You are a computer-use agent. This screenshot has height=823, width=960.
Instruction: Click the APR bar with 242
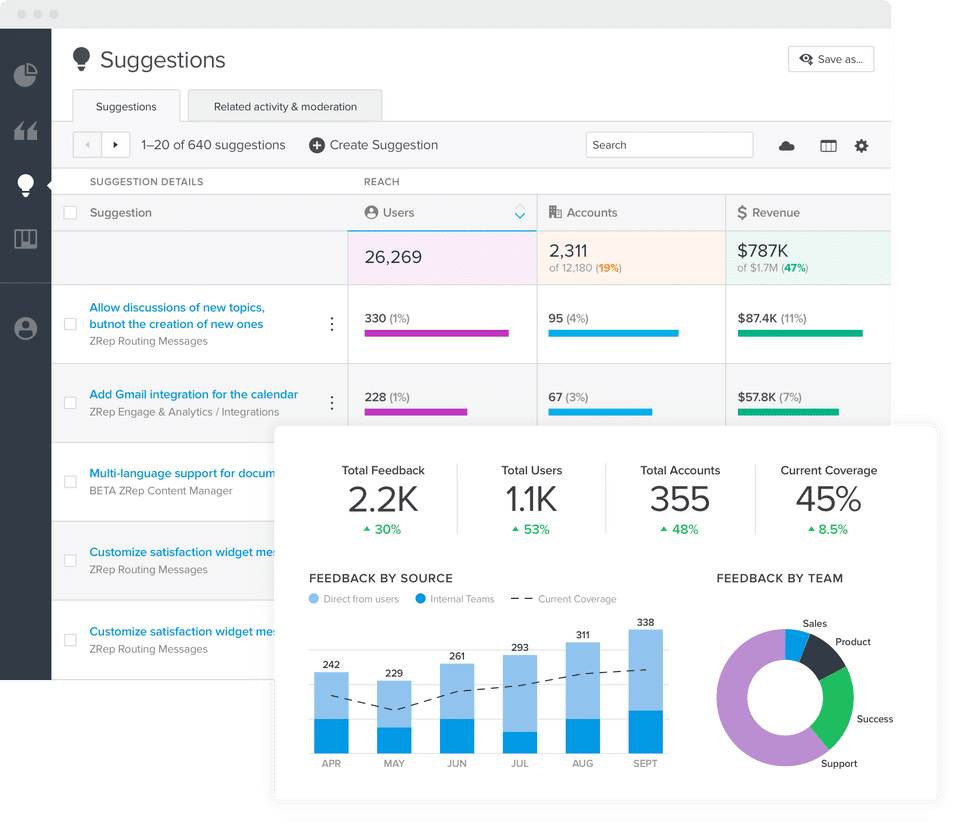click(x=331, y=712)
